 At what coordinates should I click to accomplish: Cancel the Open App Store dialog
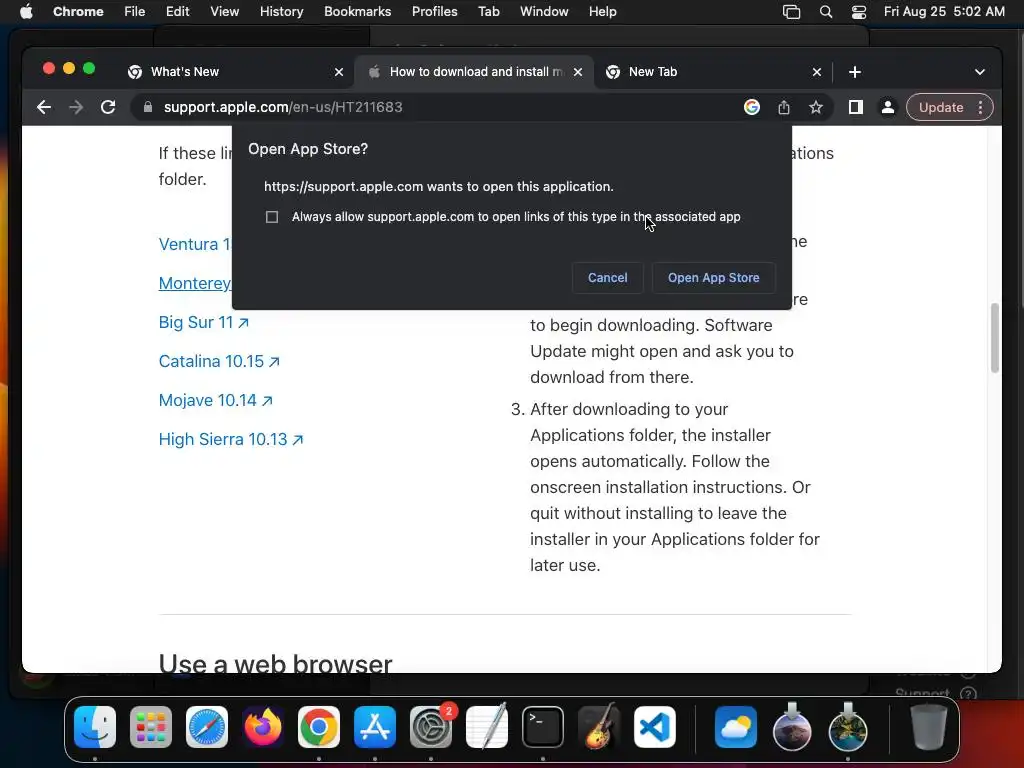pyautogui.click(x=607, y=278)
